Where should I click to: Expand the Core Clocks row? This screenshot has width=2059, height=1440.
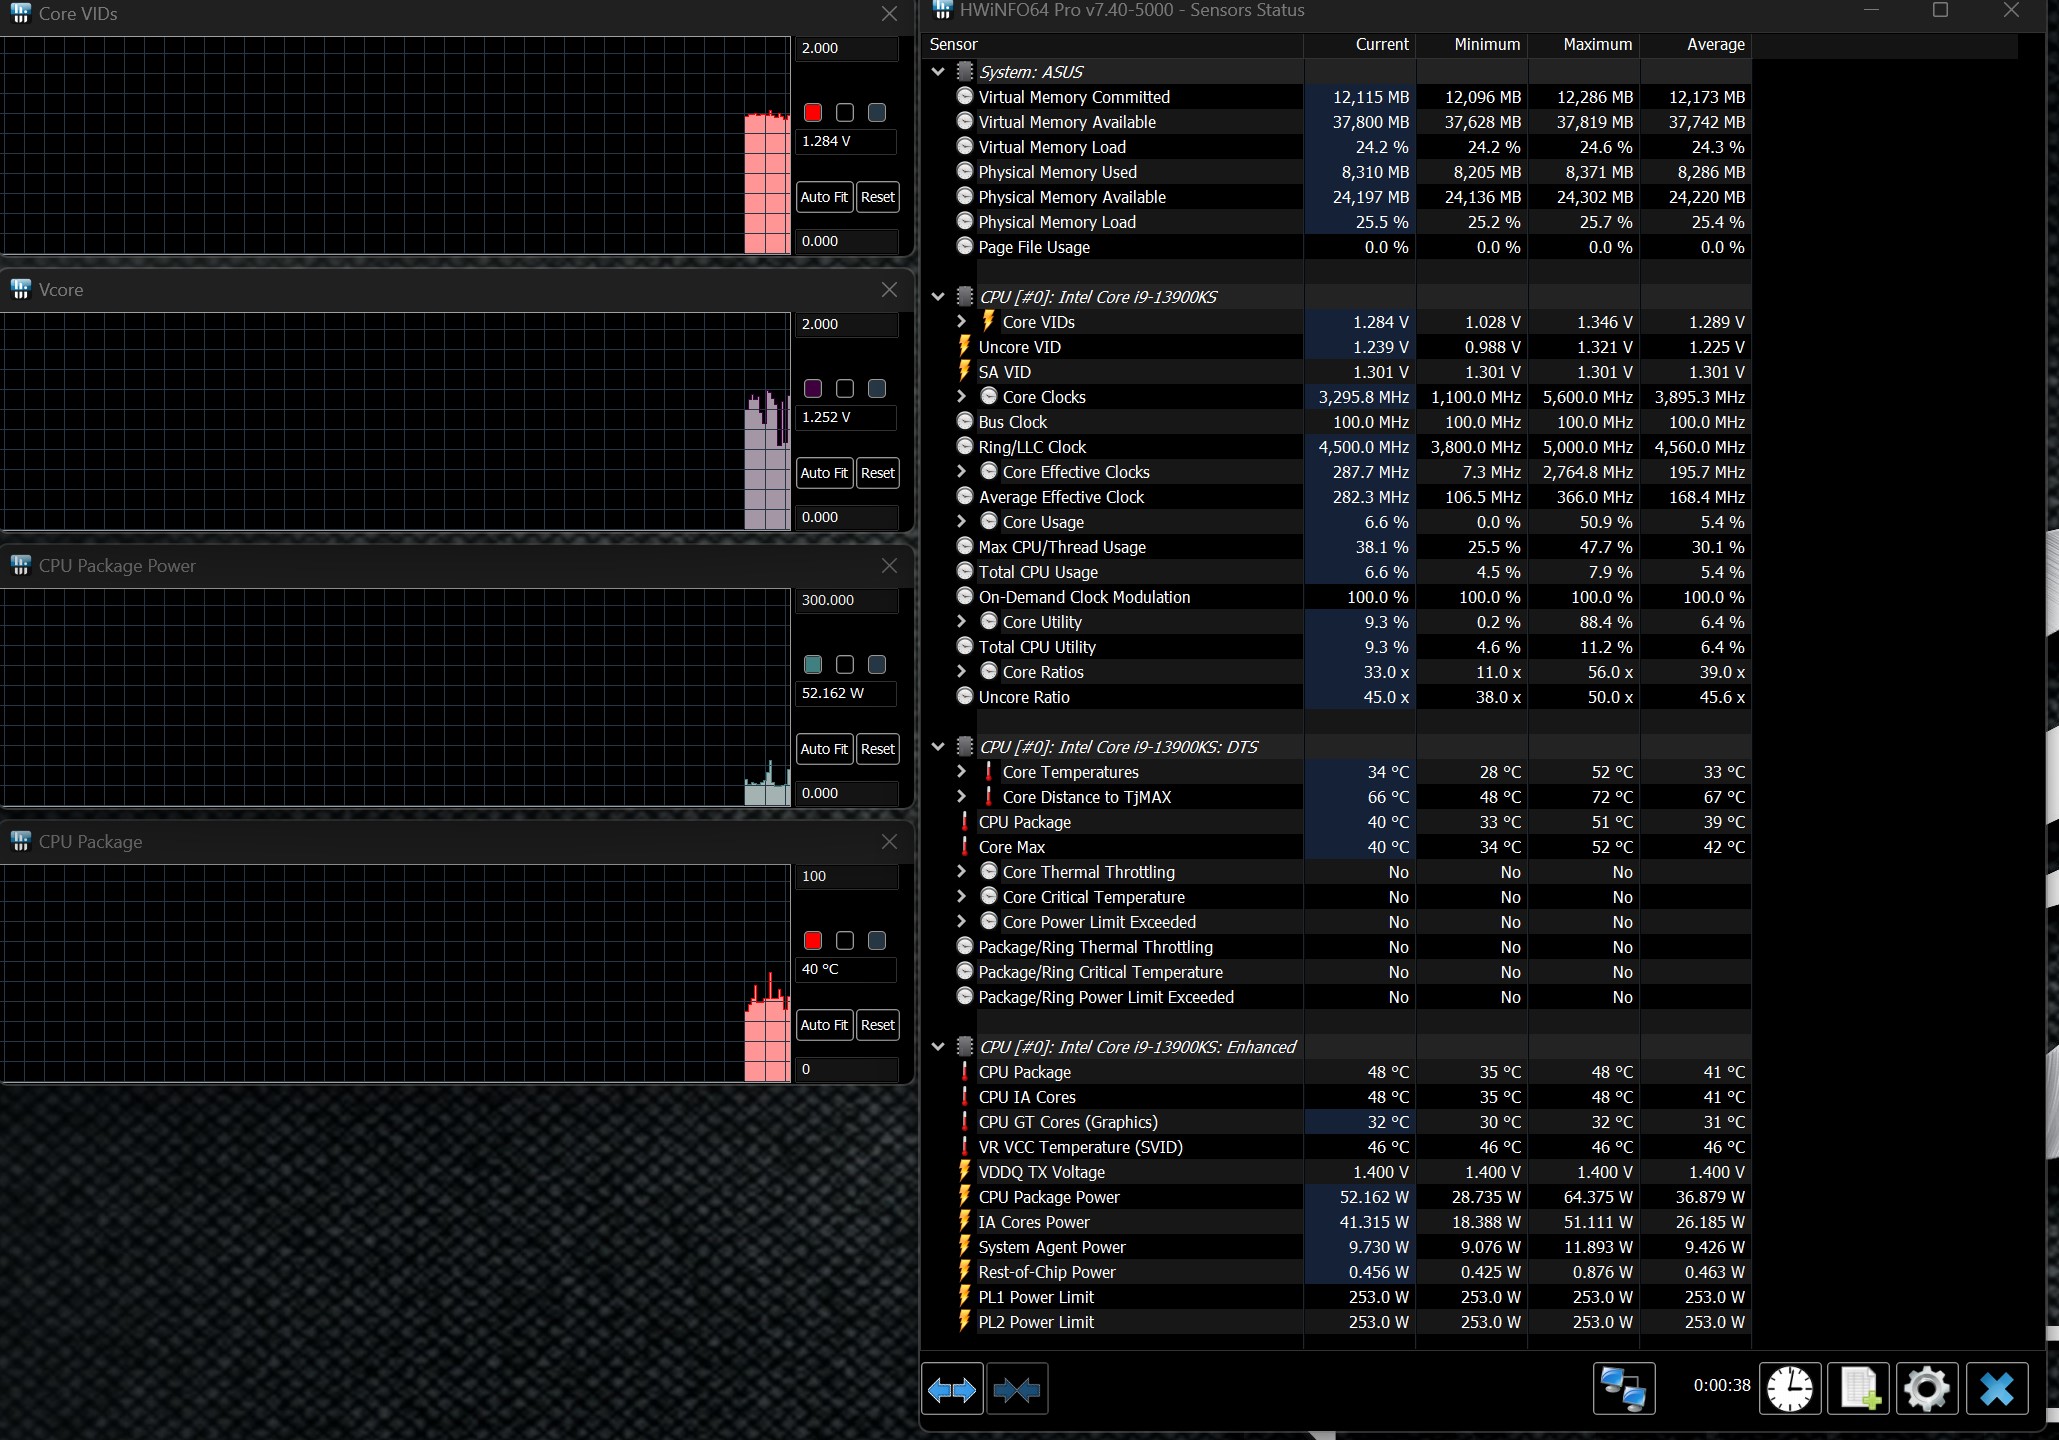[x=961, y=397]
